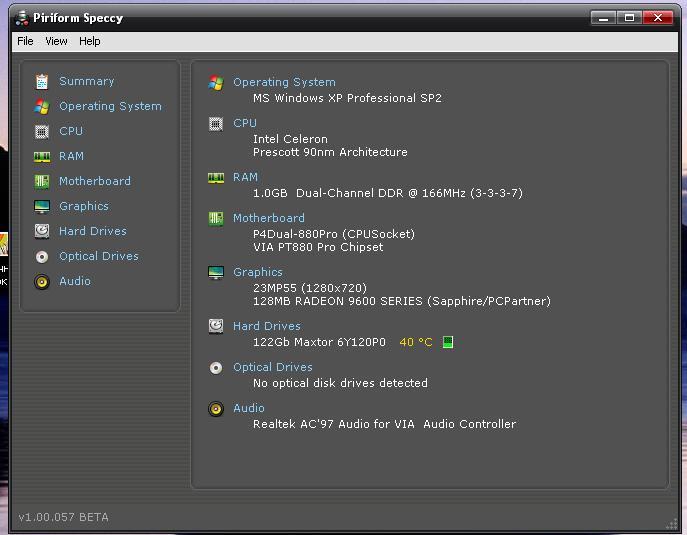Click the Audio speaker icon in summary panel

(216, 409)
